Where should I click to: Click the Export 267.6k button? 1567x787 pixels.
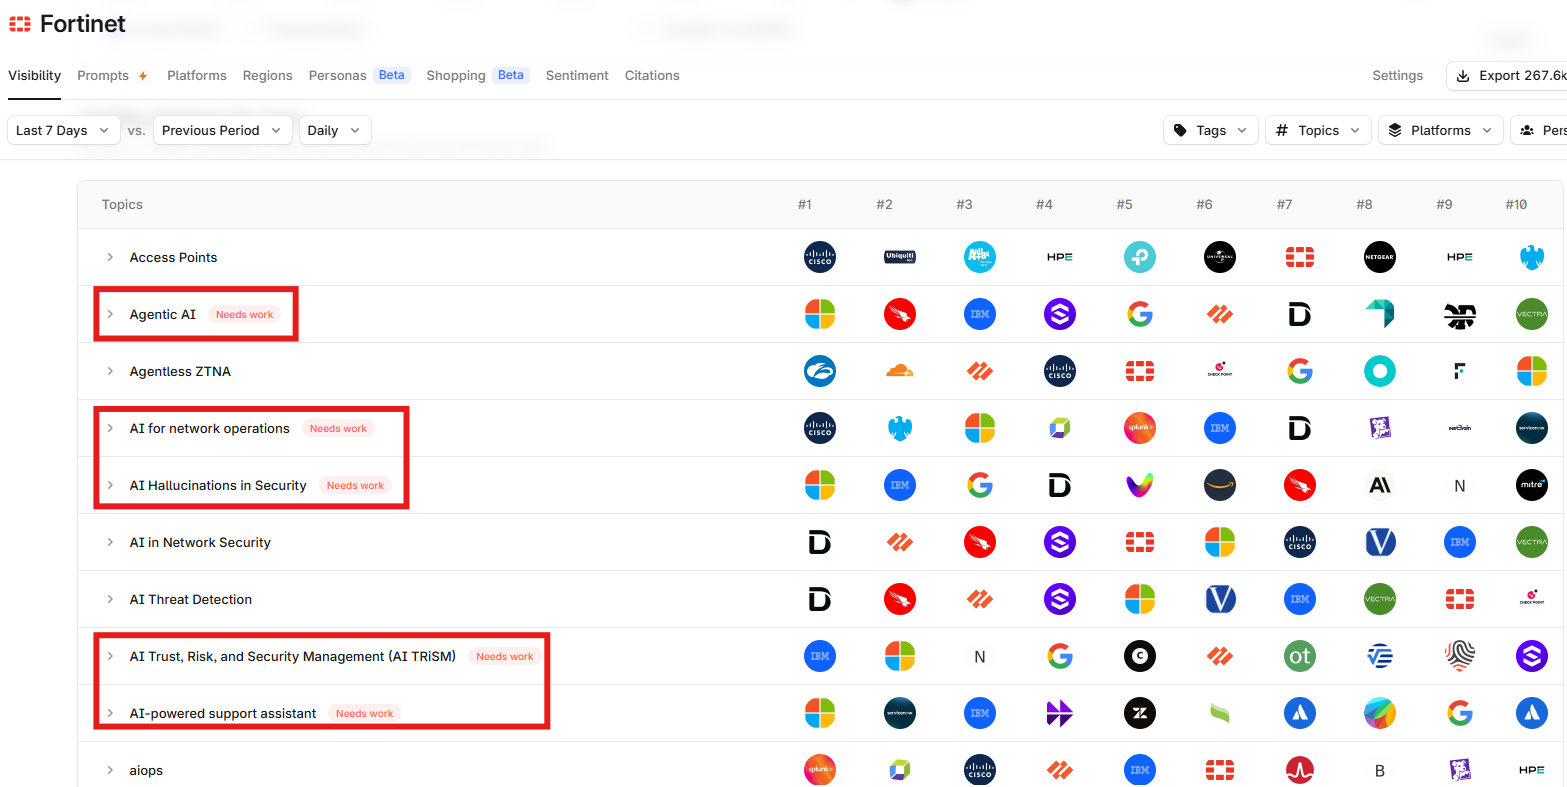(1507, 75)
